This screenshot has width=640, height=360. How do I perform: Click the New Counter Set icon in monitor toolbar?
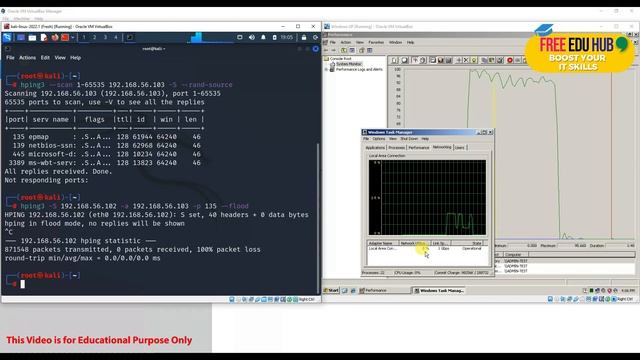[395, 60]
